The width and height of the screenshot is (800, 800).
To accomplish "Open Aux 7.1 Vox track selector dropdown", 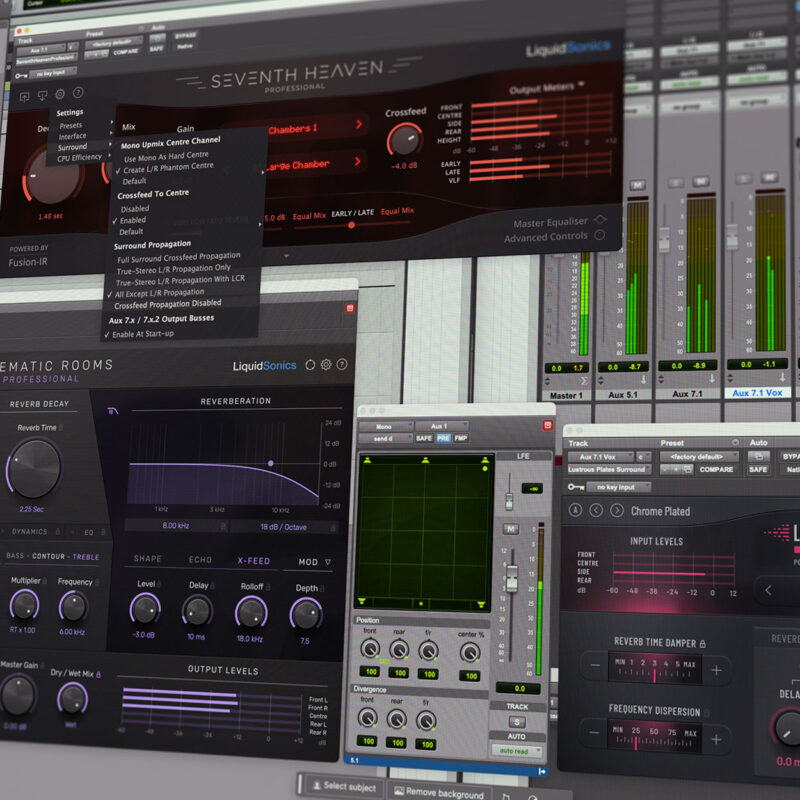I will pyautogui.click(x=601, y=457).
